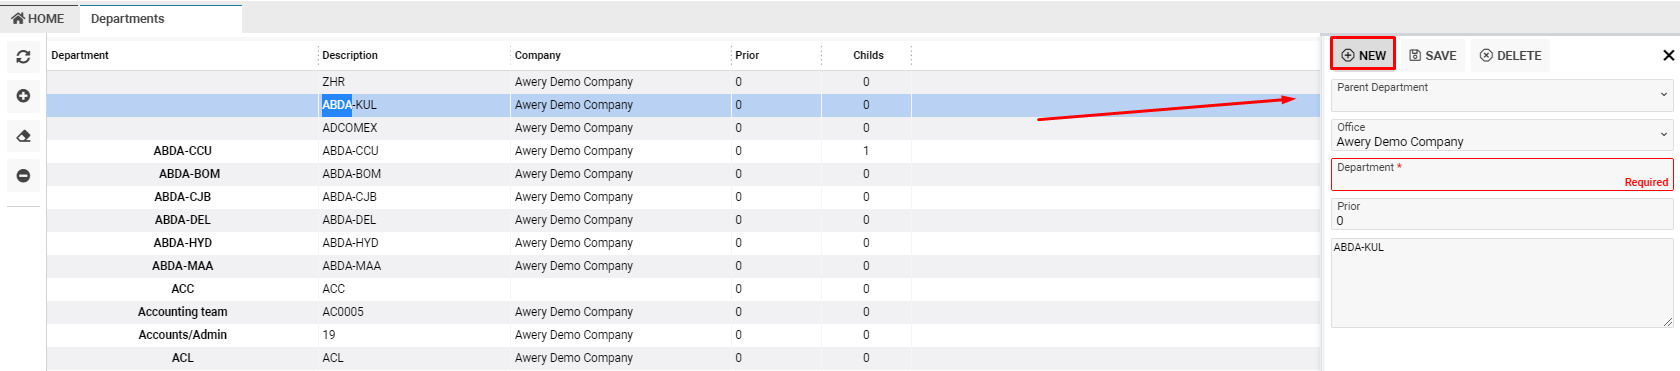Open the Office dropdown
Image resolution: width=1680 pixels, height=371 pixels.
click(1502, 135)
